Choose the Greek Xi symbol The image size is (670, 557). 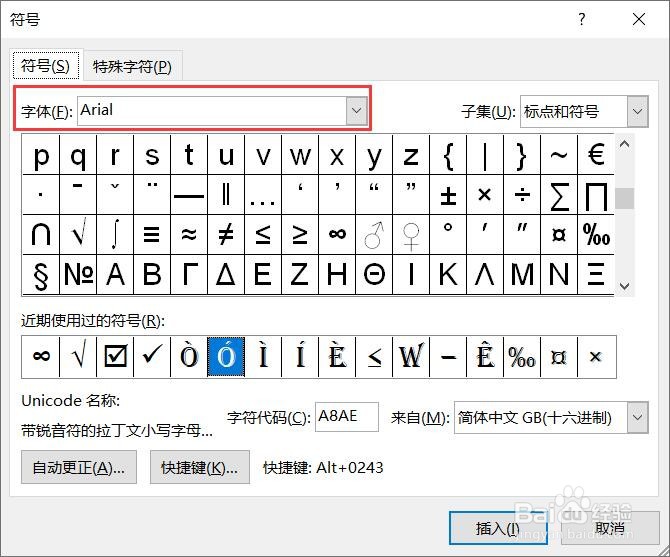coord(596,275)
